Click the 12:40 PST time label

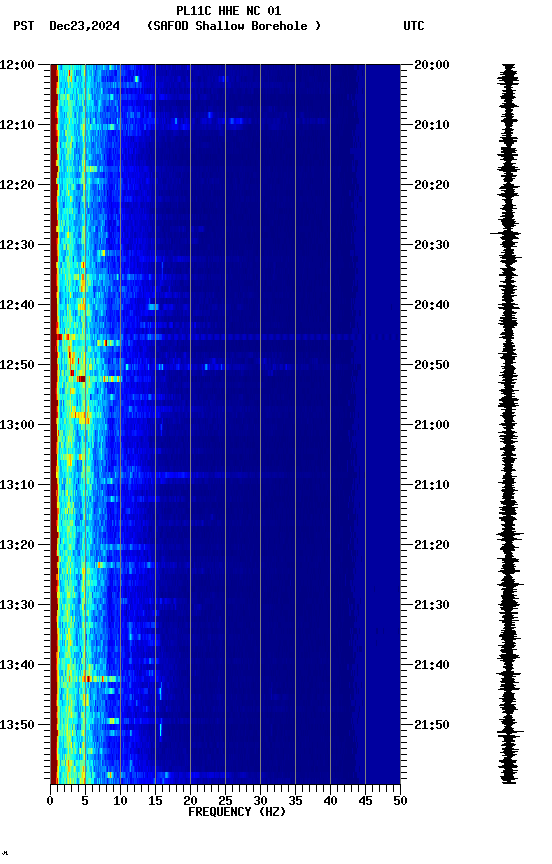click(x=17, y=305)
